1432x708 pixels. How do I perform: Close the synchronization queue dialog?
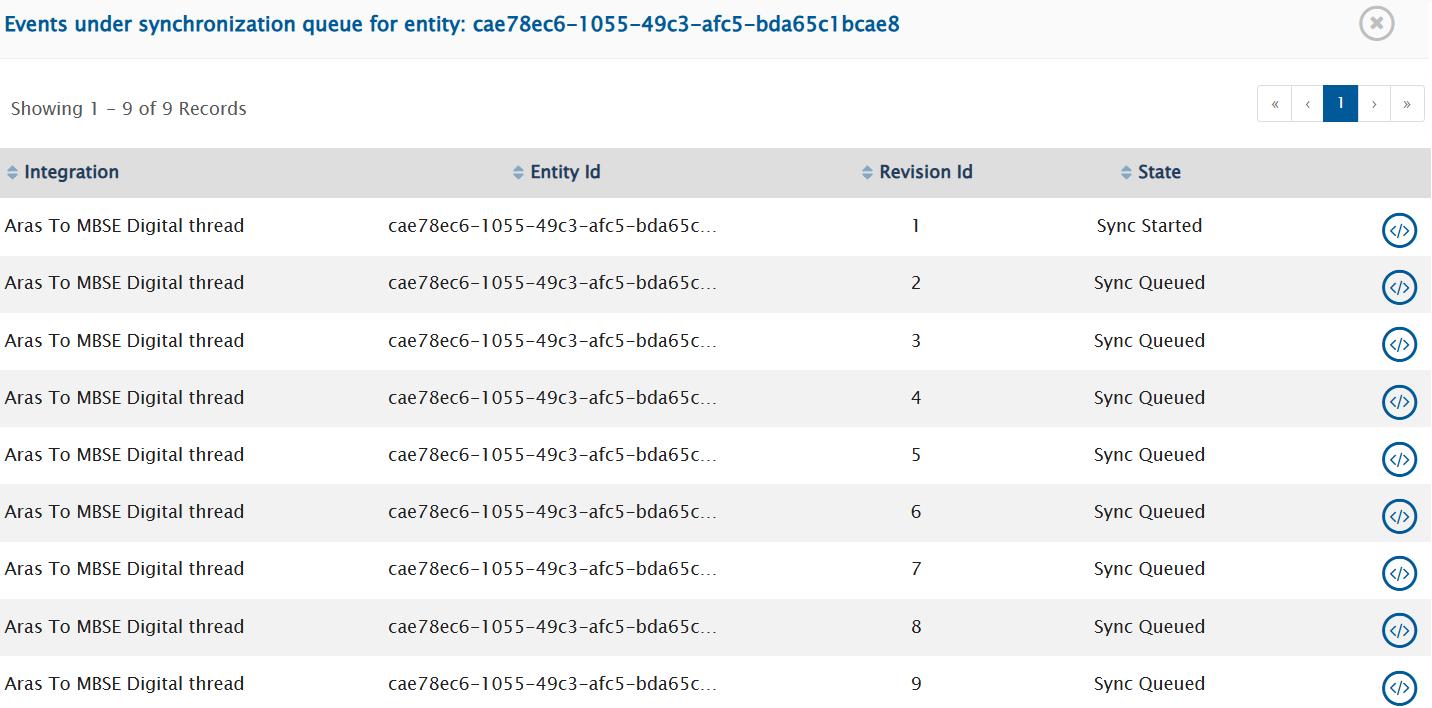(1377, 23)
